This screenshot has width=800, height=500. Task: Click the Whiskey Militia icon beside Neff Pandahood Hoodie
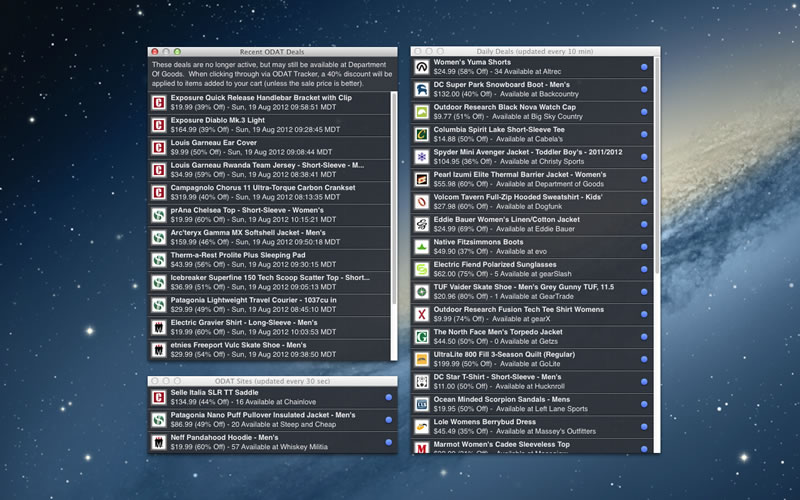click(159, 442)
